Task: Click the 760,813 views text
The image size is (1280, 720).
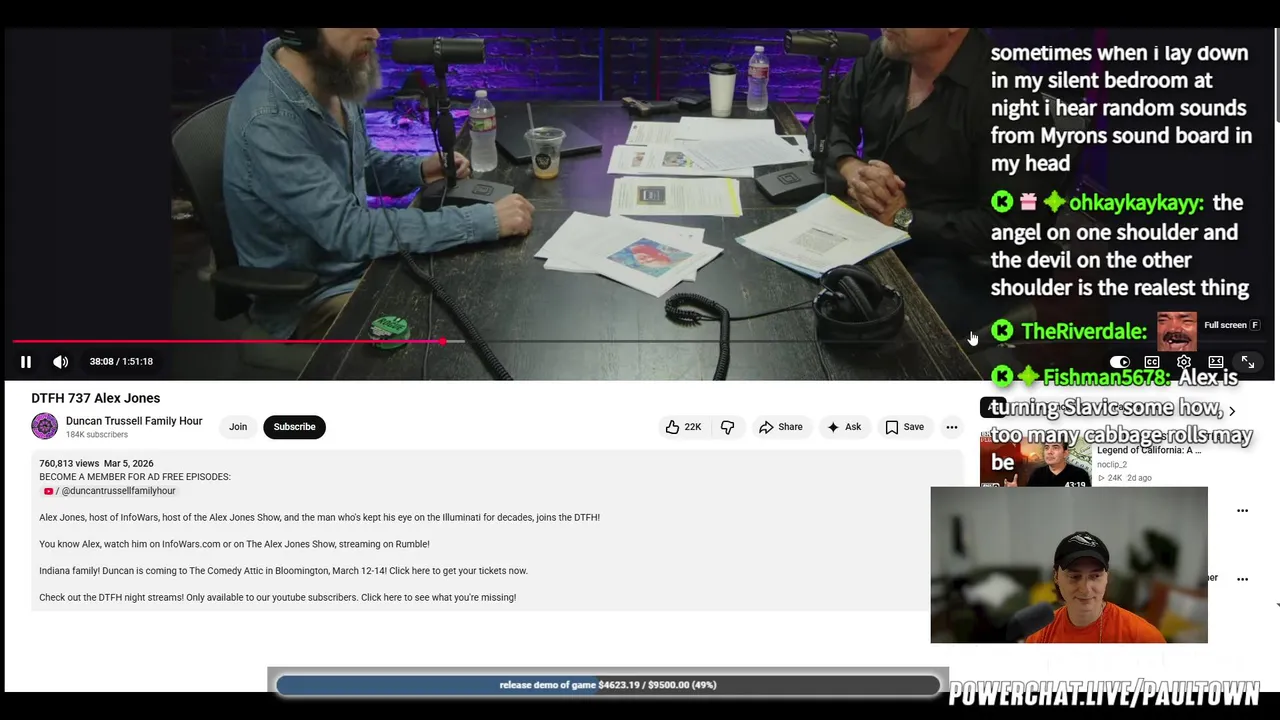Action: tap(69, 464)
